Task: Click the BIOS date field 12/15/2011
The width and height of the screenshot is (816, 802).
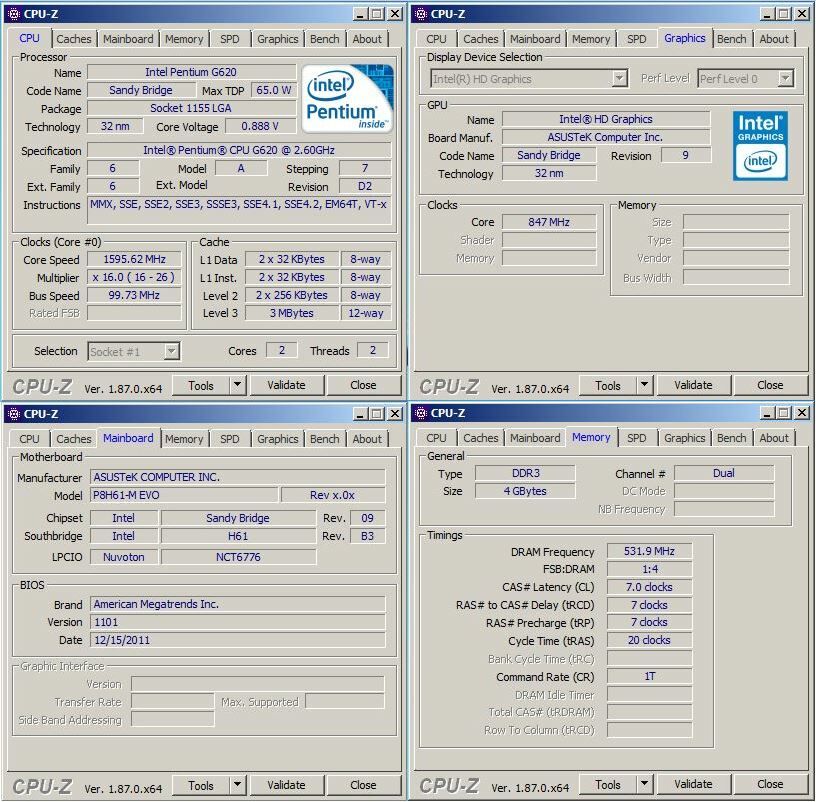Action: [238, 640]
